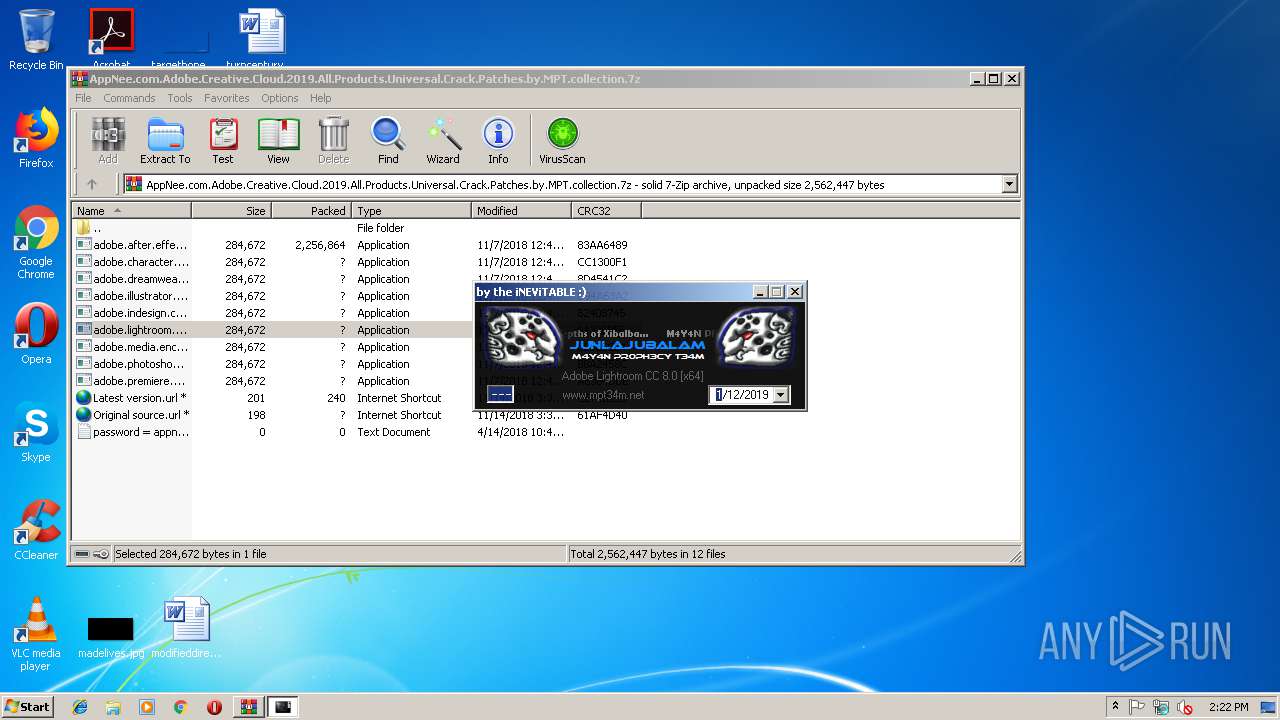Screen dimensions: 1280x720
Task: Select the Original source.url entry
Action: (131, 415)
